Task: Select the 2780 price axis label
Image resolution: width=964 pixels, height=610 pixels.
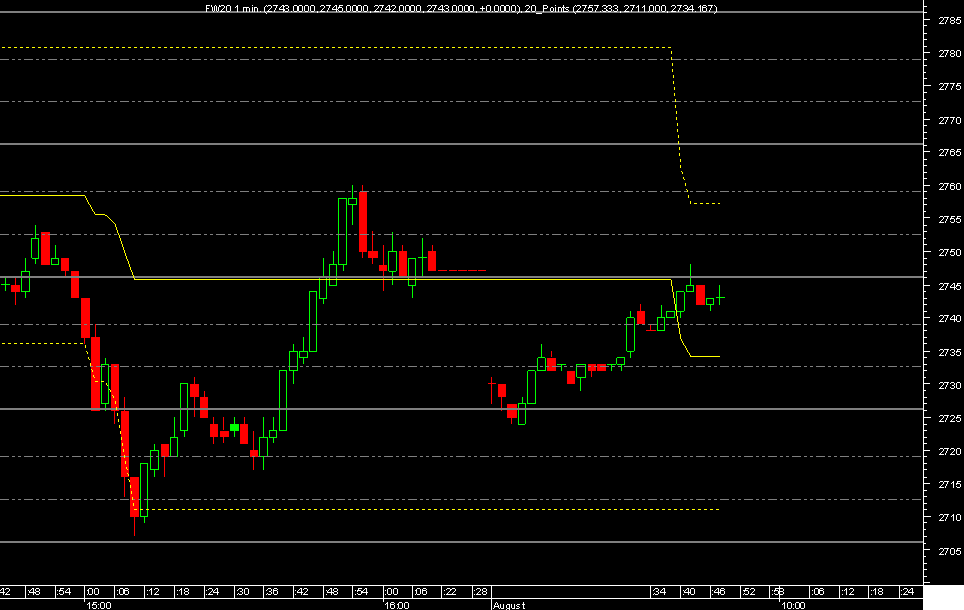Action: (x=949, y=53)
